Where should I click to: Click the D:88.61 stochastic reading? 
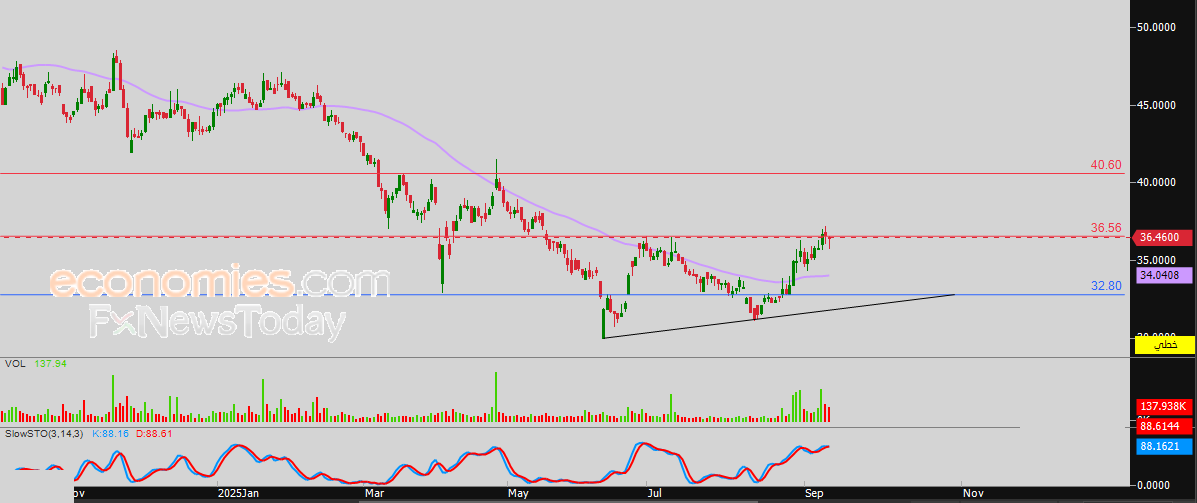click(156, 434)
